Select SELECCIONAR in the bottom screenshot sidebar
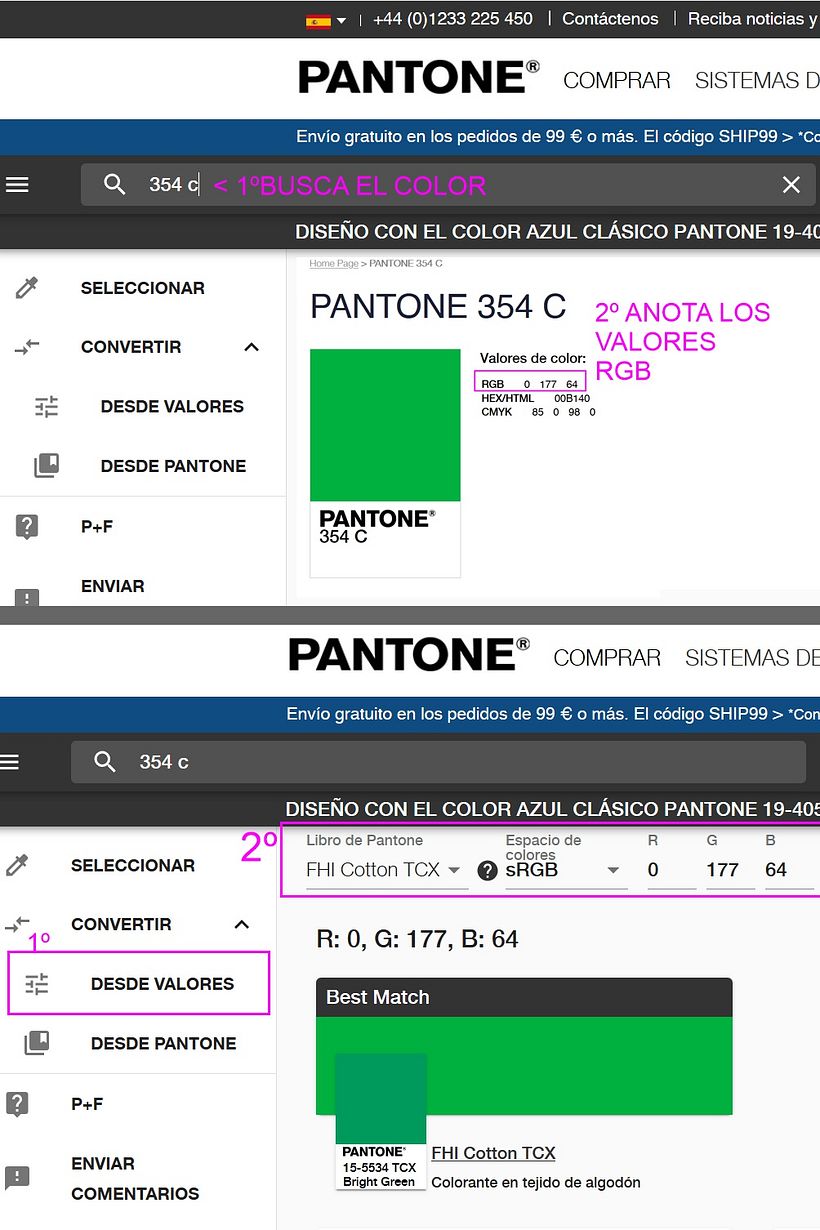This screenshot has height=1230, width=820. [133, 865]
